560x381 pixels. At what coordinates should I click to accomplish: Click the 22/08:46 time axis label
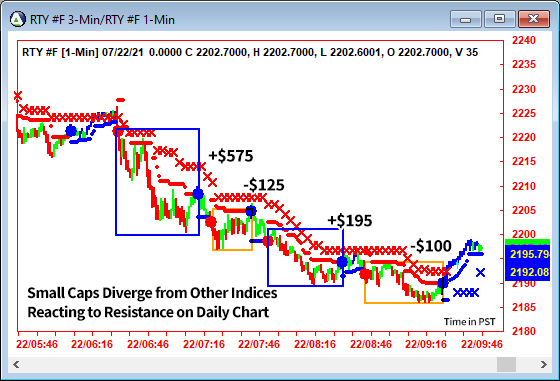click(x=371, y=344)
